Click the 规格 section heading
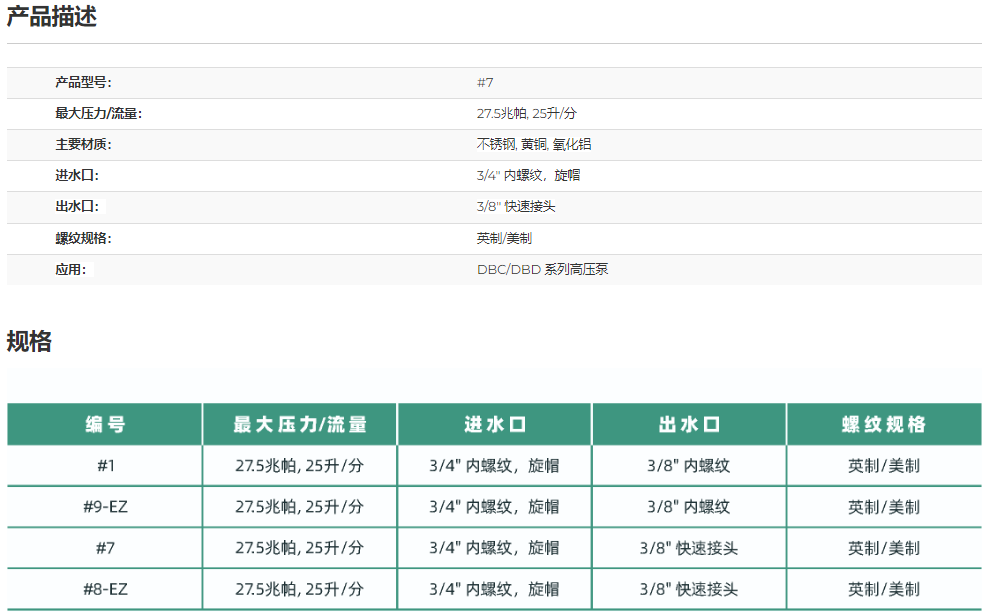The width and height of the screenshot is (984, 612). coord(29,341)
